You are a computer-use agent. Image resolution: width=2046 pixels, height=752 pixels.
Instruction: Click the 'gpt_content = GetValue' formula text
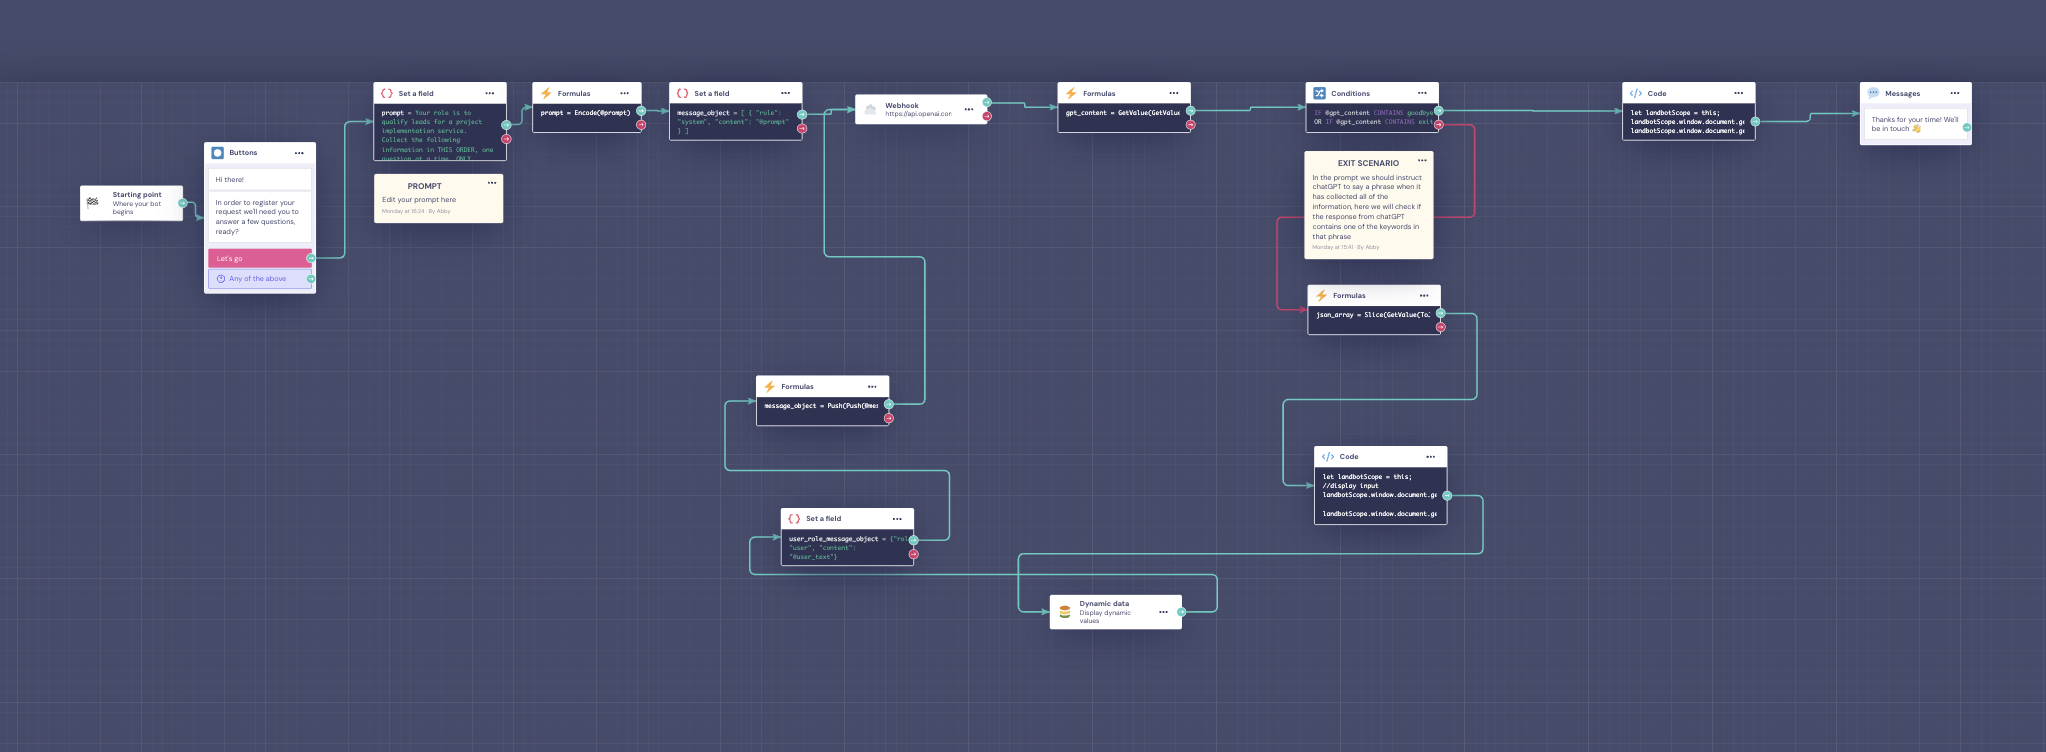pyautogui.click(x=1122, y=113)
